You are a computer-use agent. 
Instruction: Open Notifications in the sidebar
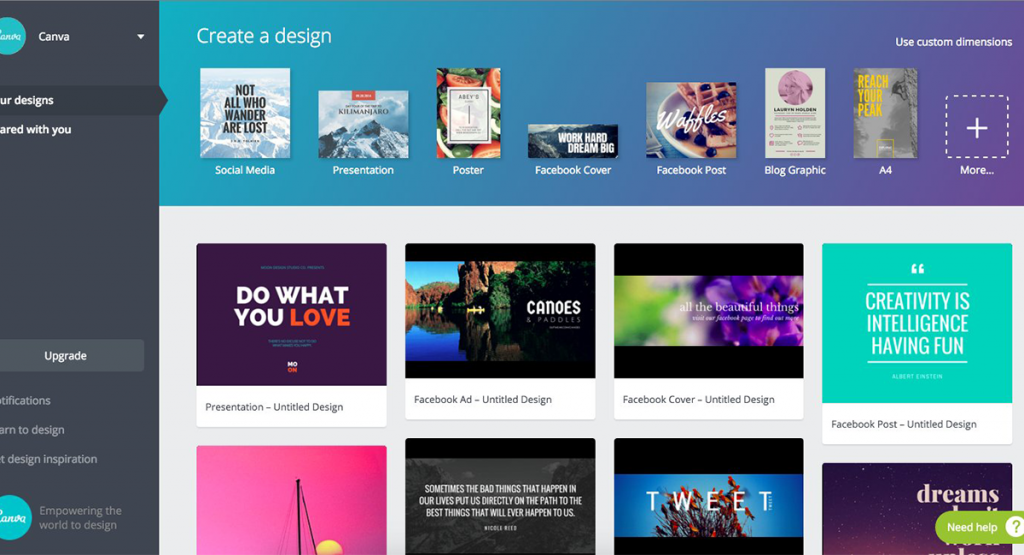click(x=25, y=400)
